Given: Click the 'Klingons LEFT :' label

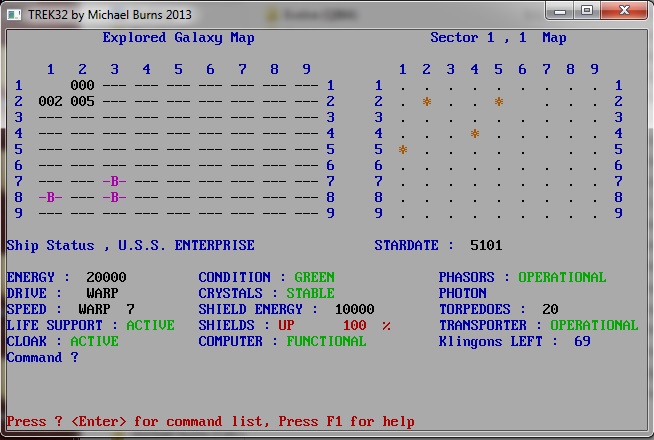Looking at the screenshot, I should point(498,342).
